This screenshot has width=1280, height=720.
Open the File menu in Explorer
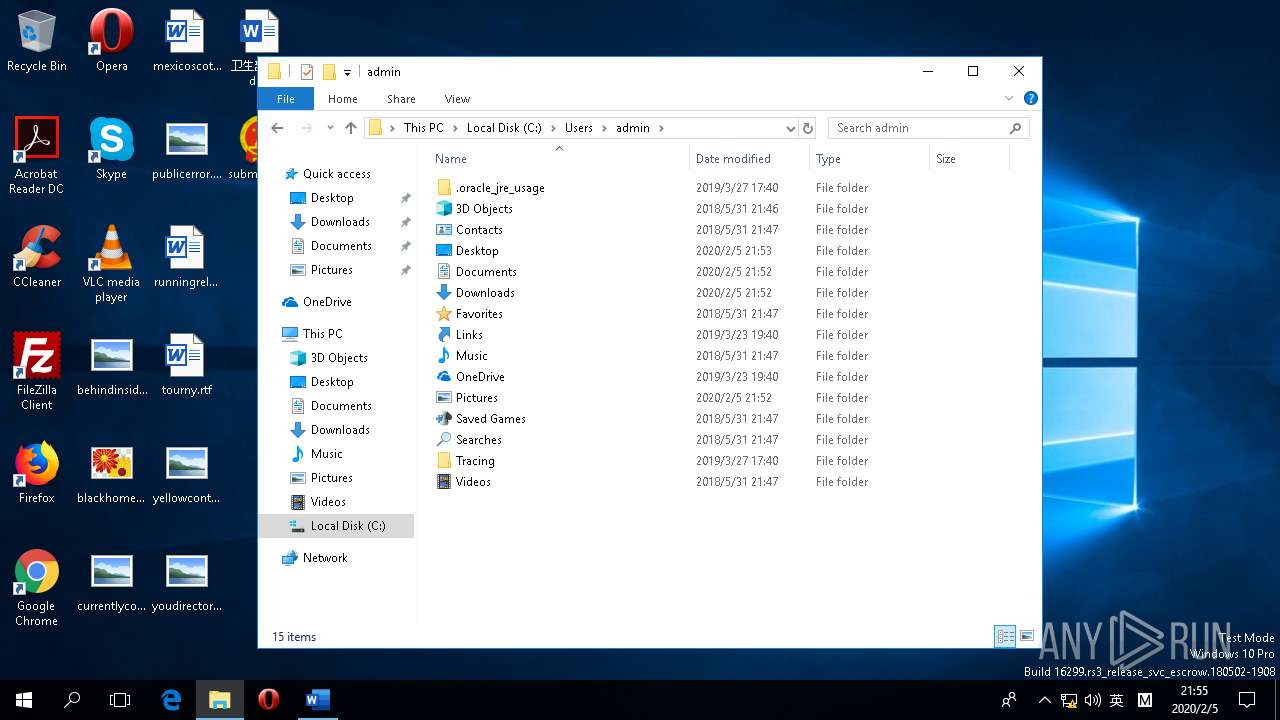click(286, 99)
